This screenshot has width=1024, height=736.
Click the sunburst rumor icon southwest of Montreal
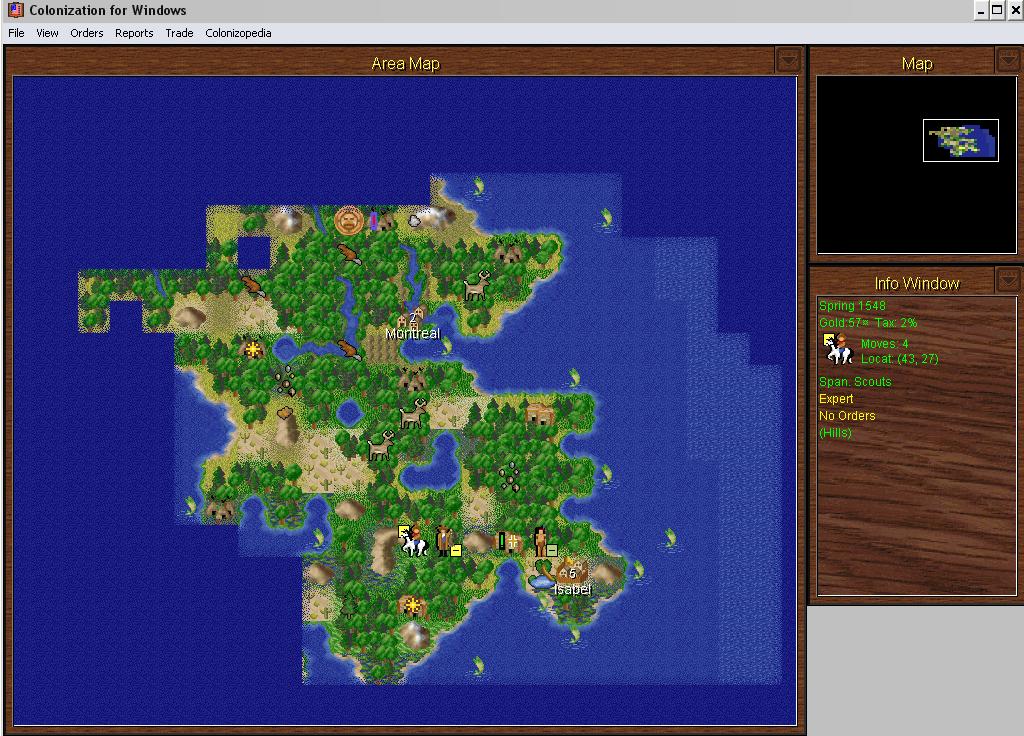[253, 349]
